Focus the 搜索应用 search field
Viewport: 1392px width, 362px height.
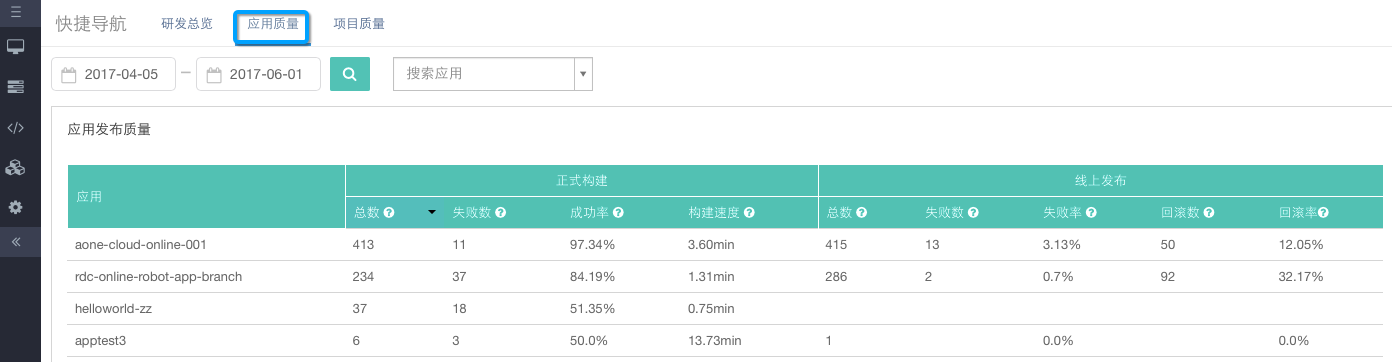pyautogui.click(x=484, y=74)
